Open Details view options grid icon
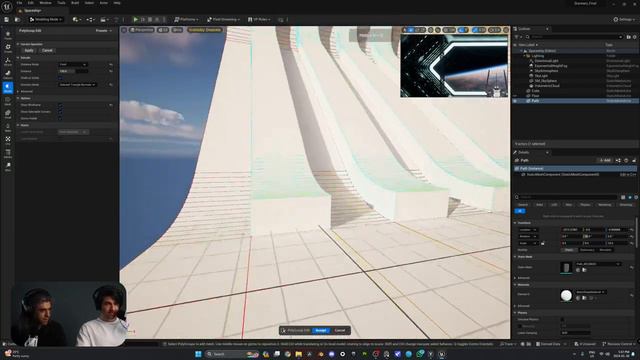This screenshot has width=640, height=360. pos(623,197)
